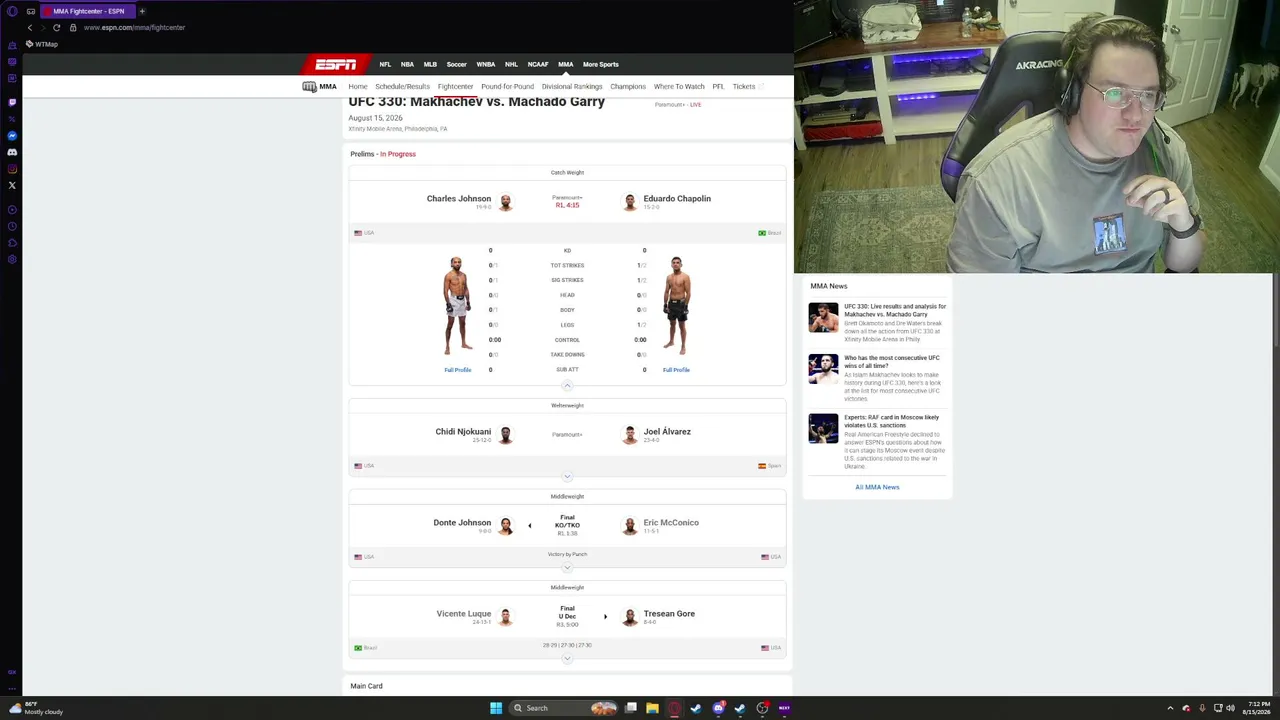The height and width of the screenshot is (720, 1280).
Task: Go to MMA Schedule/Results
Action: (402, 87)
